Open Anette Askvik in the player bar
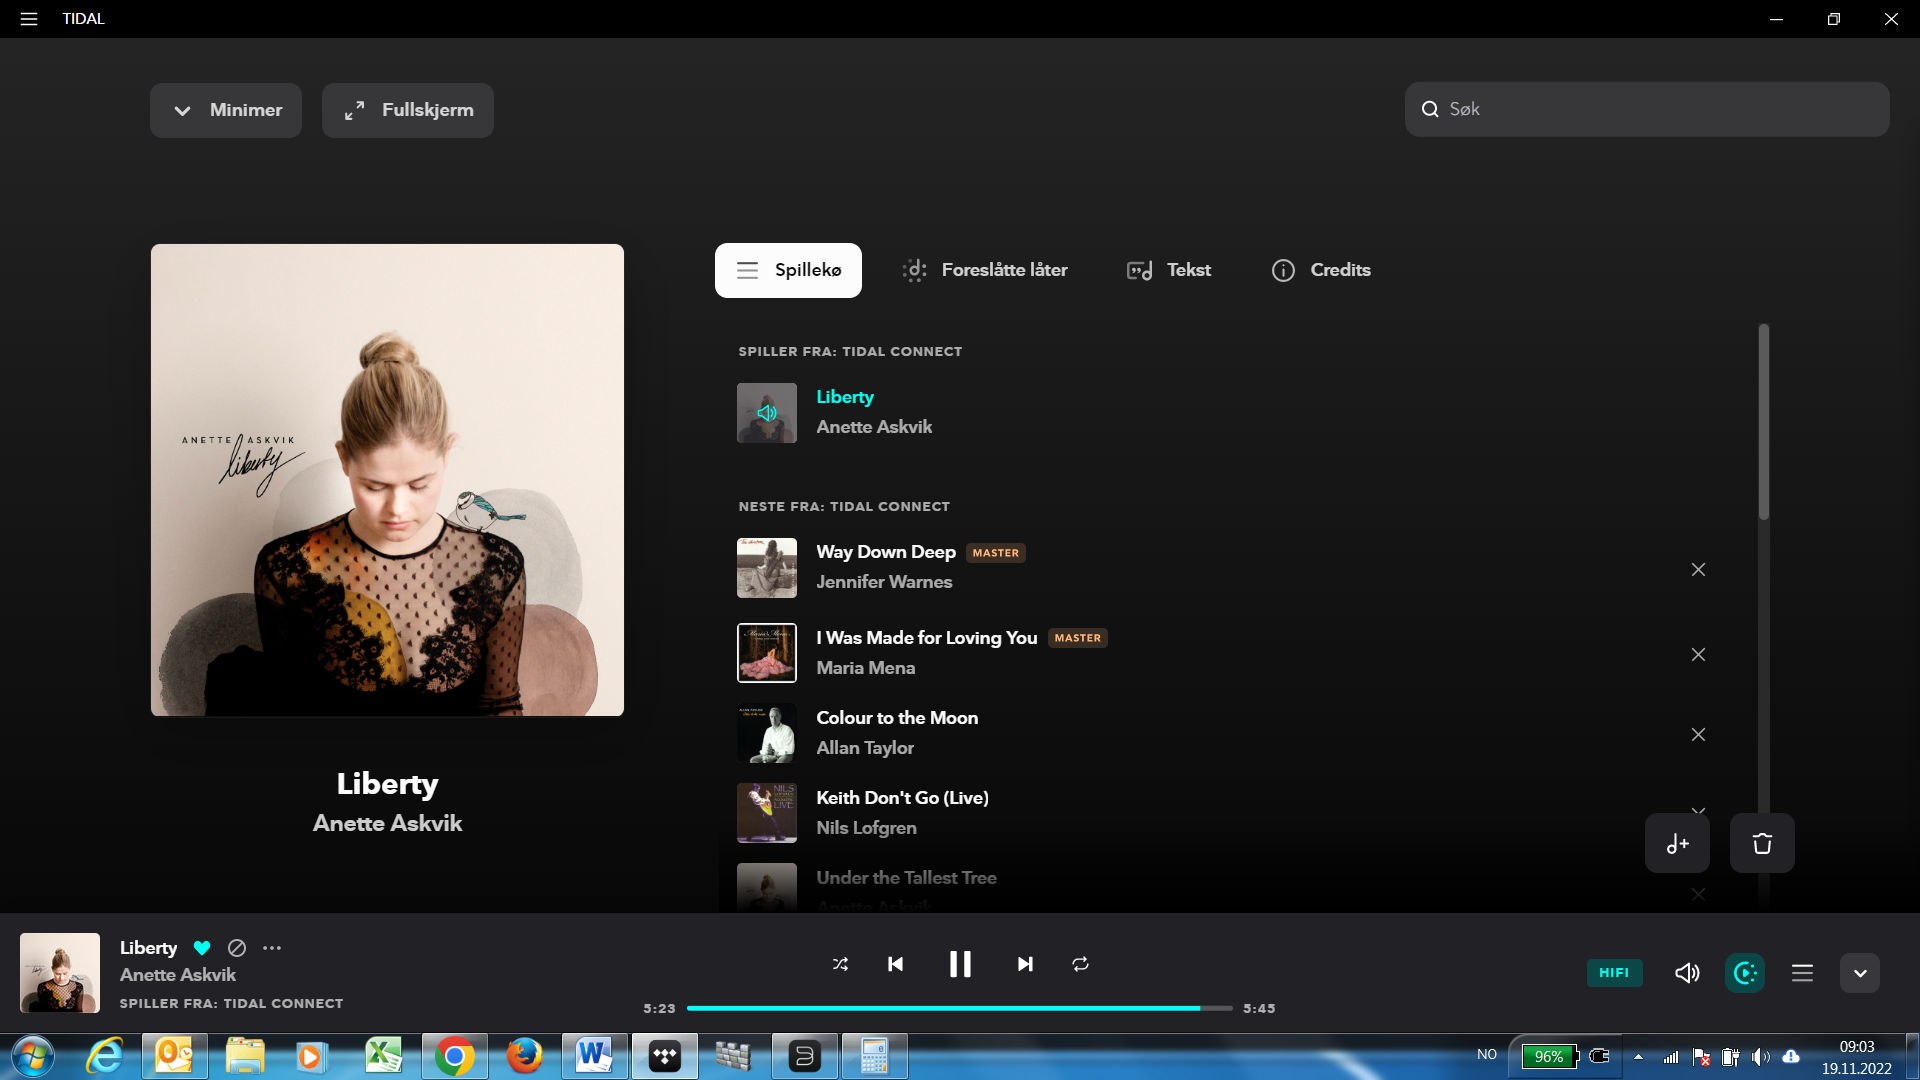Viewport: 1920px width, 1080px height. pyautogui.click(x=178, y=975)
